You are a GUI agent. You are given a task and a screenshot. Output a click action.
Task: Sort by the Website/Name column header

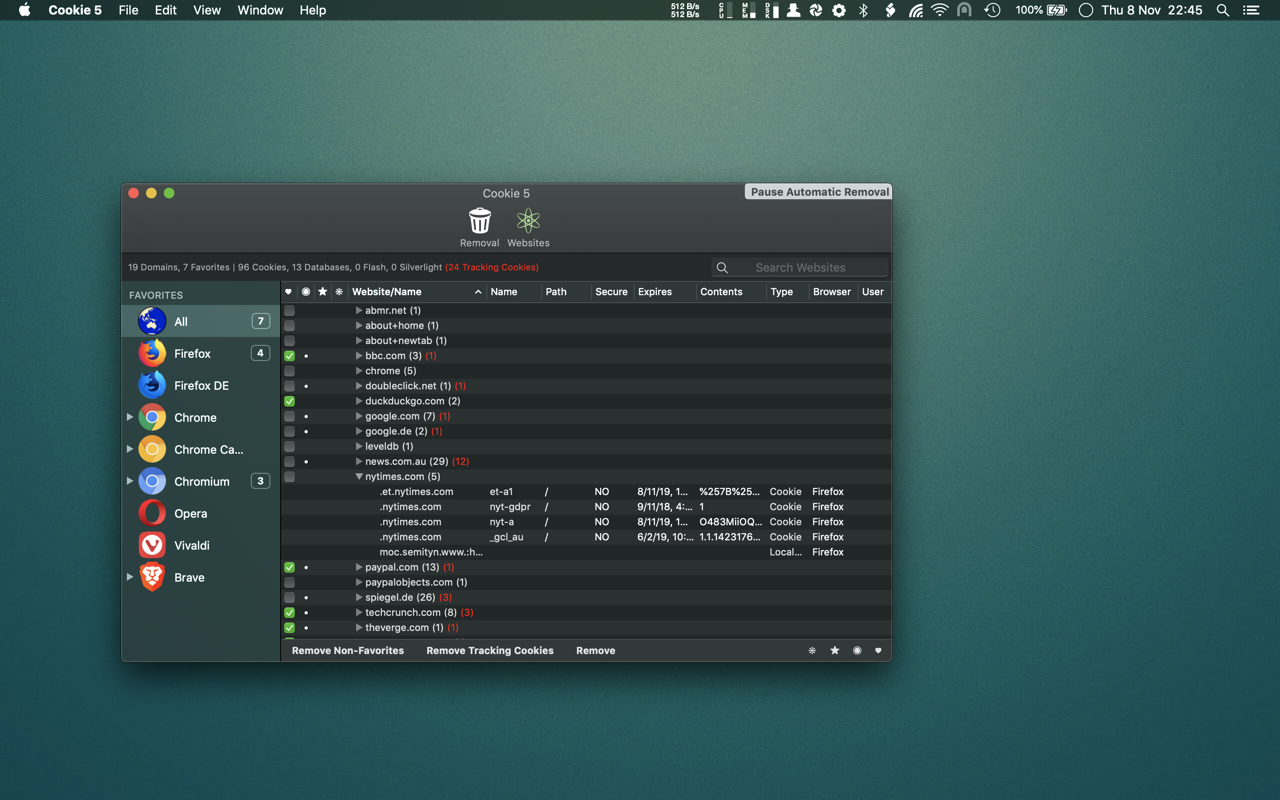pos(416,292)
